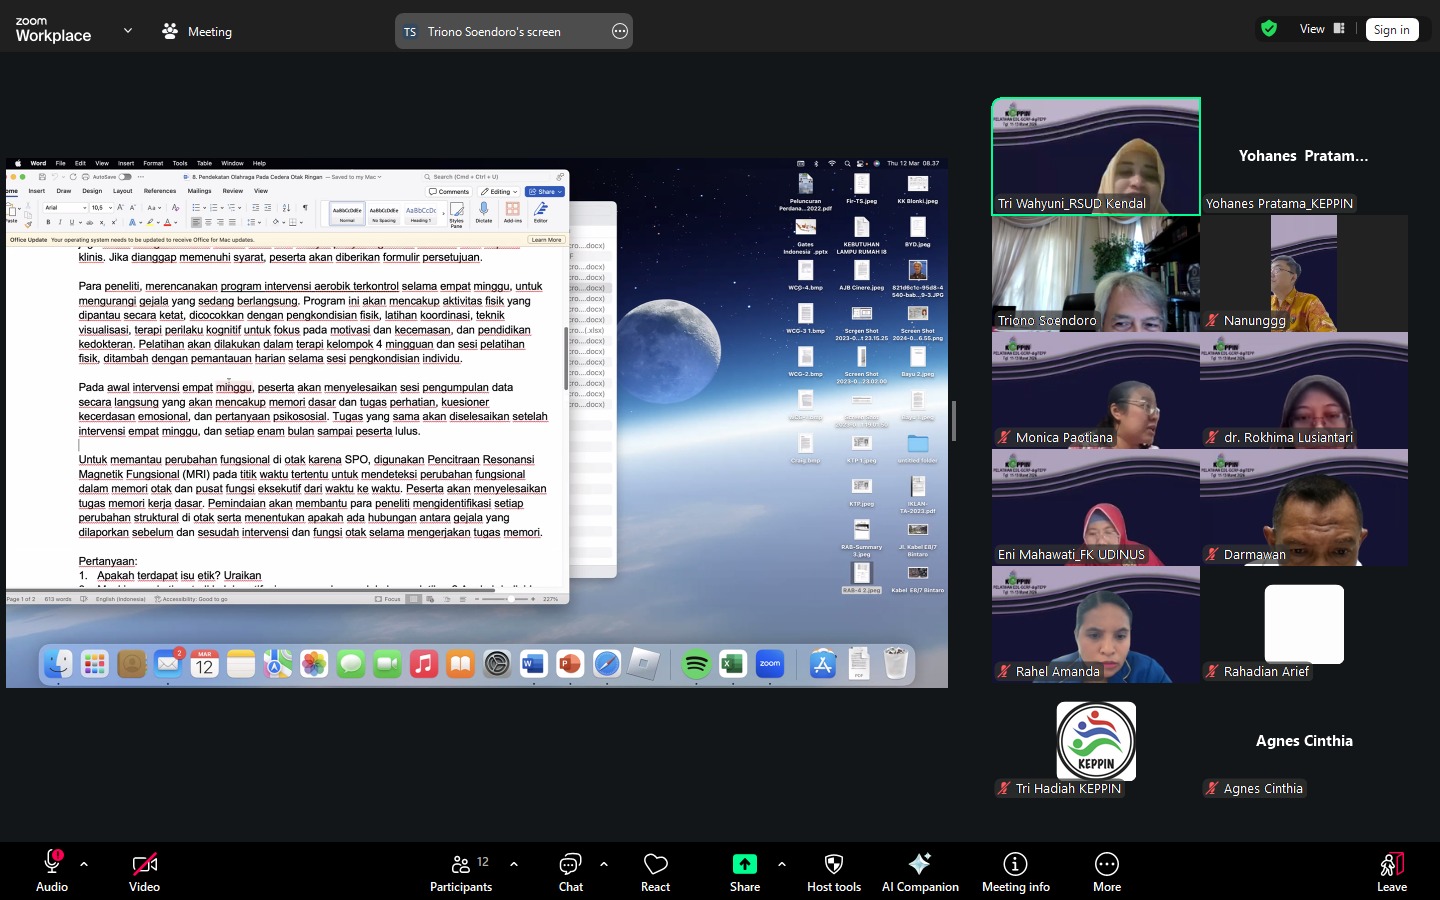Select Tri Wahyuni_RSUD Kendal video thumbnail
The height and width of the screenshot is (900, 1440).
[x=1096, y=156]
